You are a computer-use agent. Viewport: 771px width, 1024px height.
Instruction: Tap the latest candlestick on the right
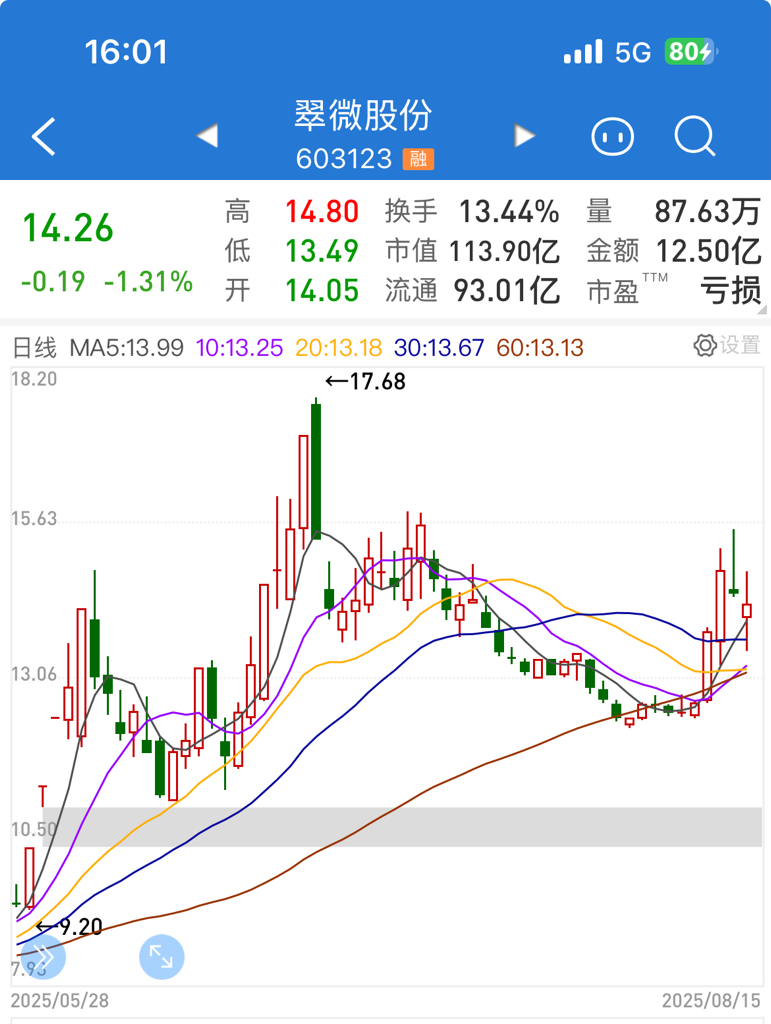(747, 611)
